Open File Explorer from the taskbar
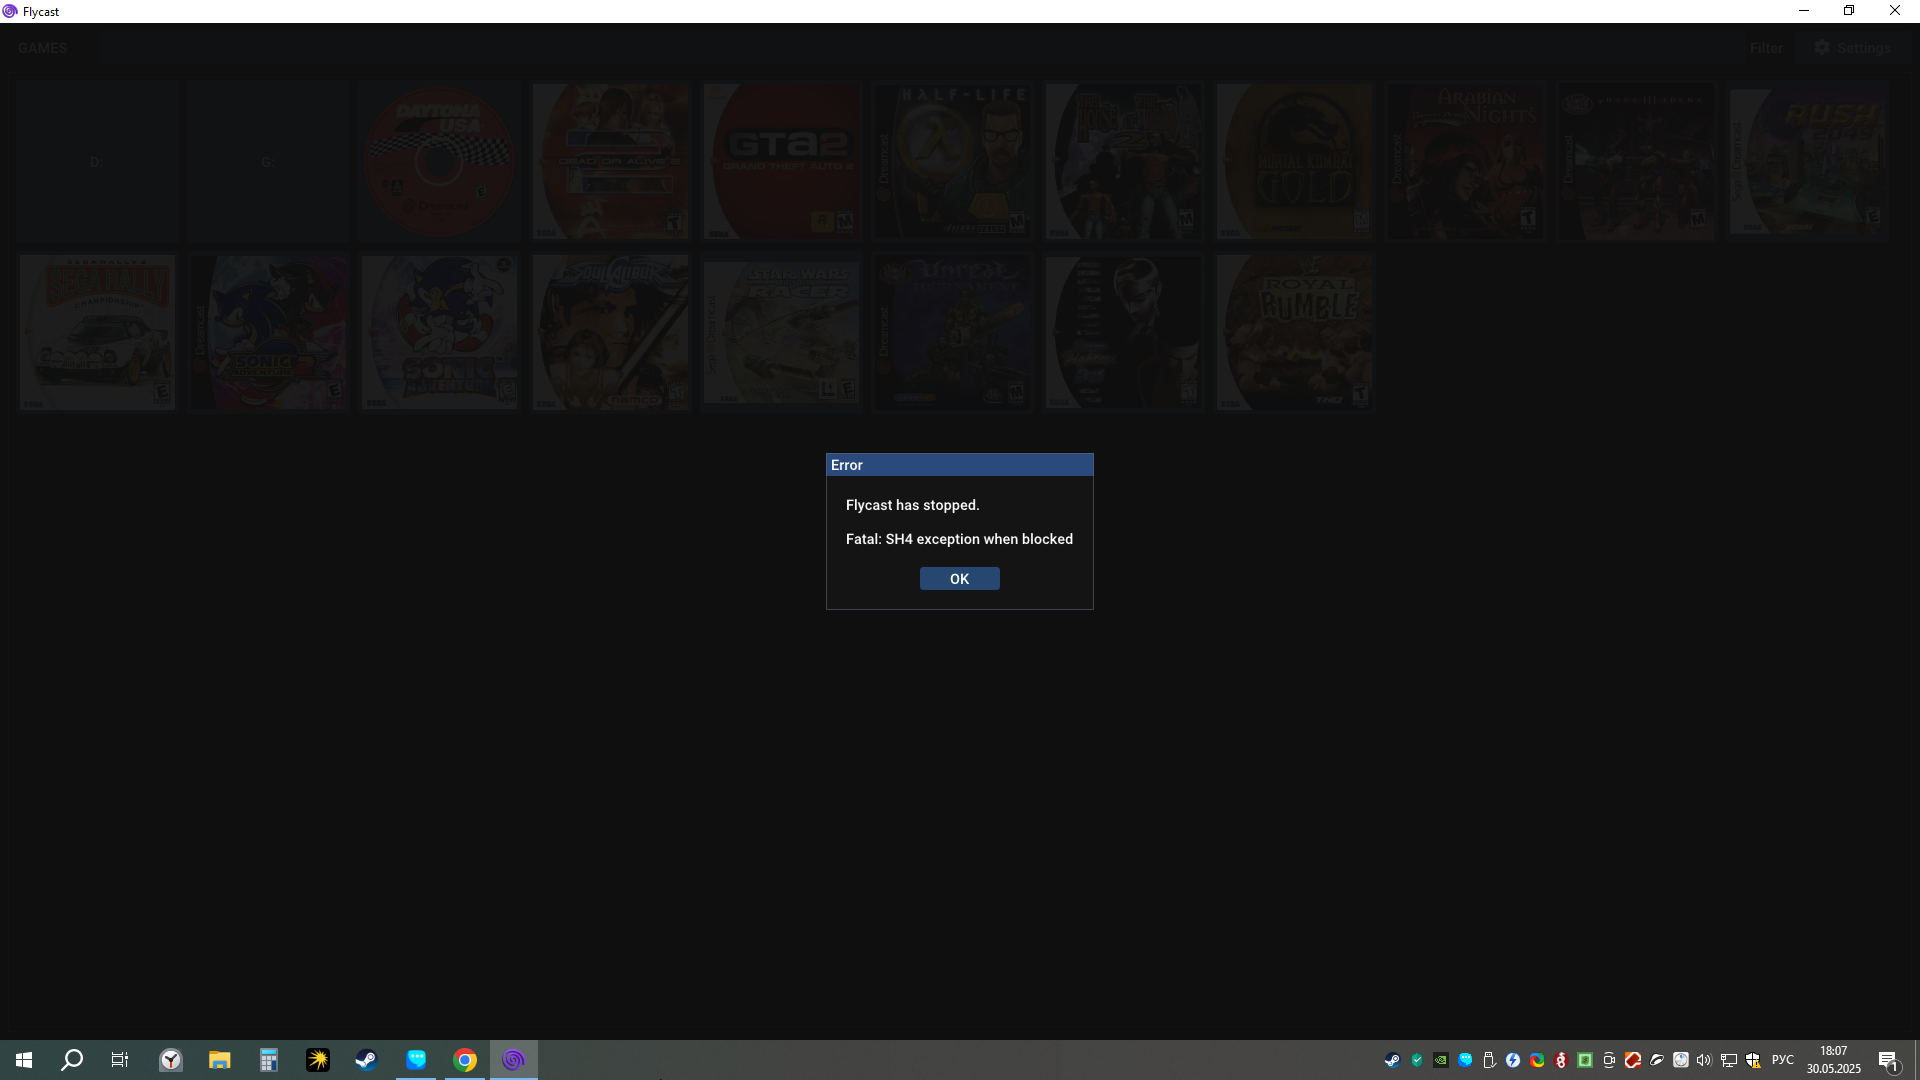Viewport: 1920px width, 1080px height. click(219, 1060)
